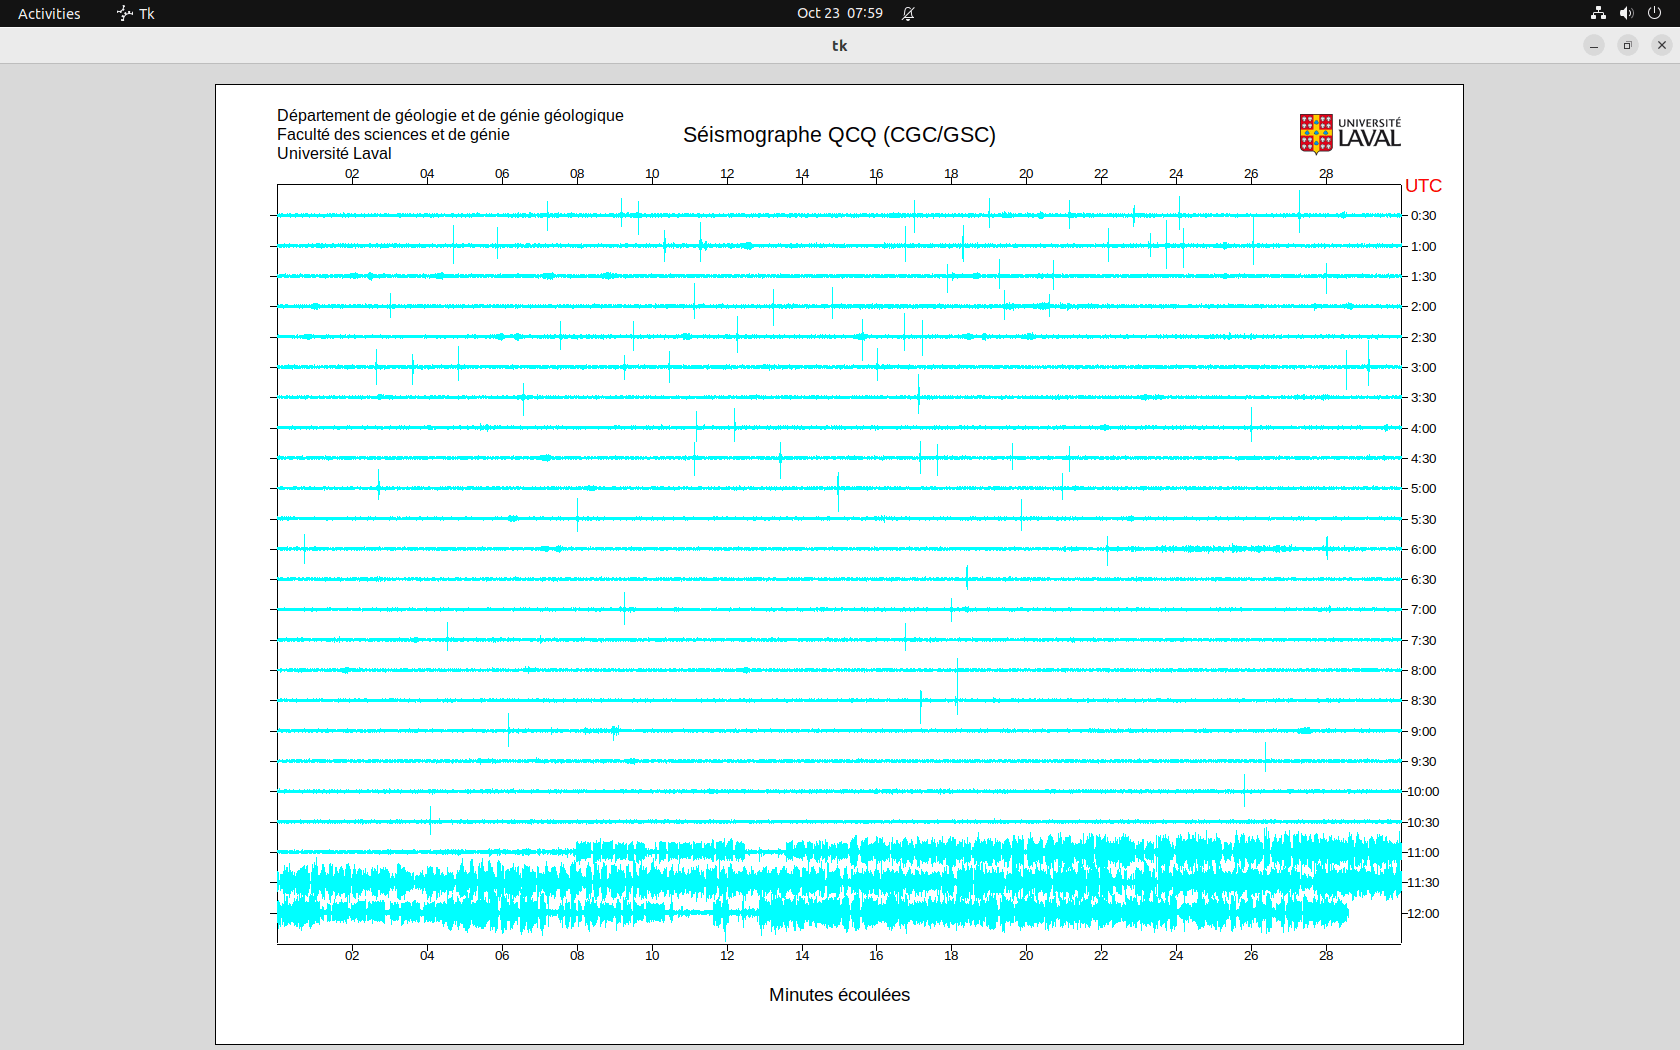Click the 0:30 time label
The height and width of the screenshot is (1050, 1680).
1423,216
